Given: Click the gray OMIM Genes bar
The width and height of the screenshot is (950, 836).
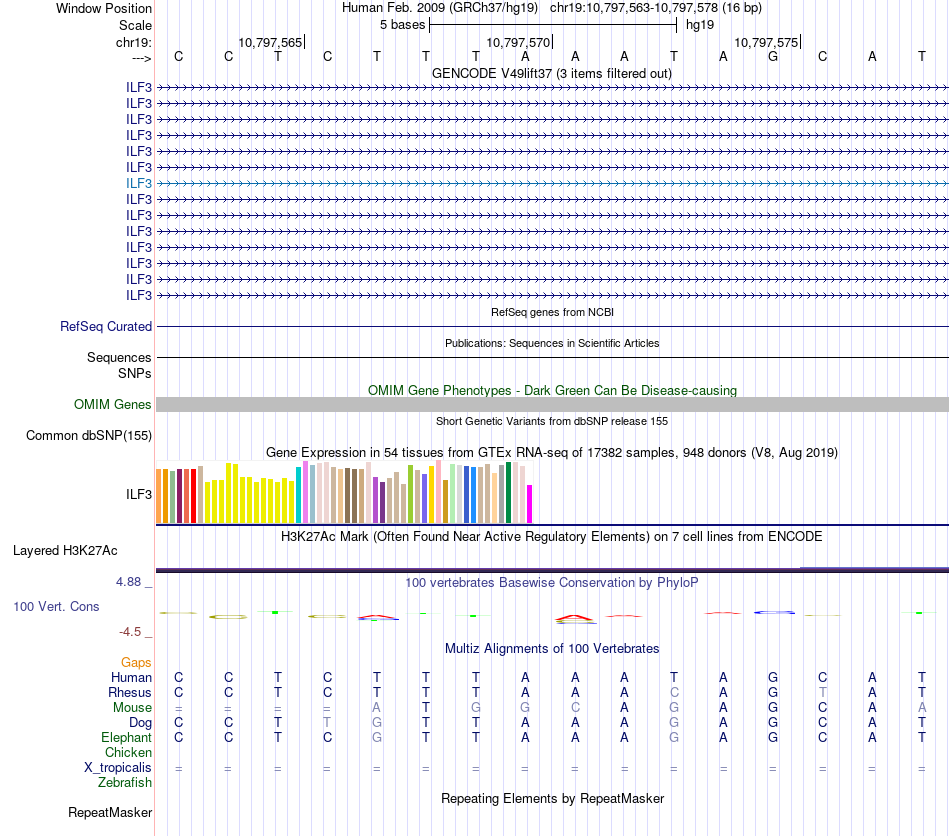Looking at the screenshot, I should [552, 405].
